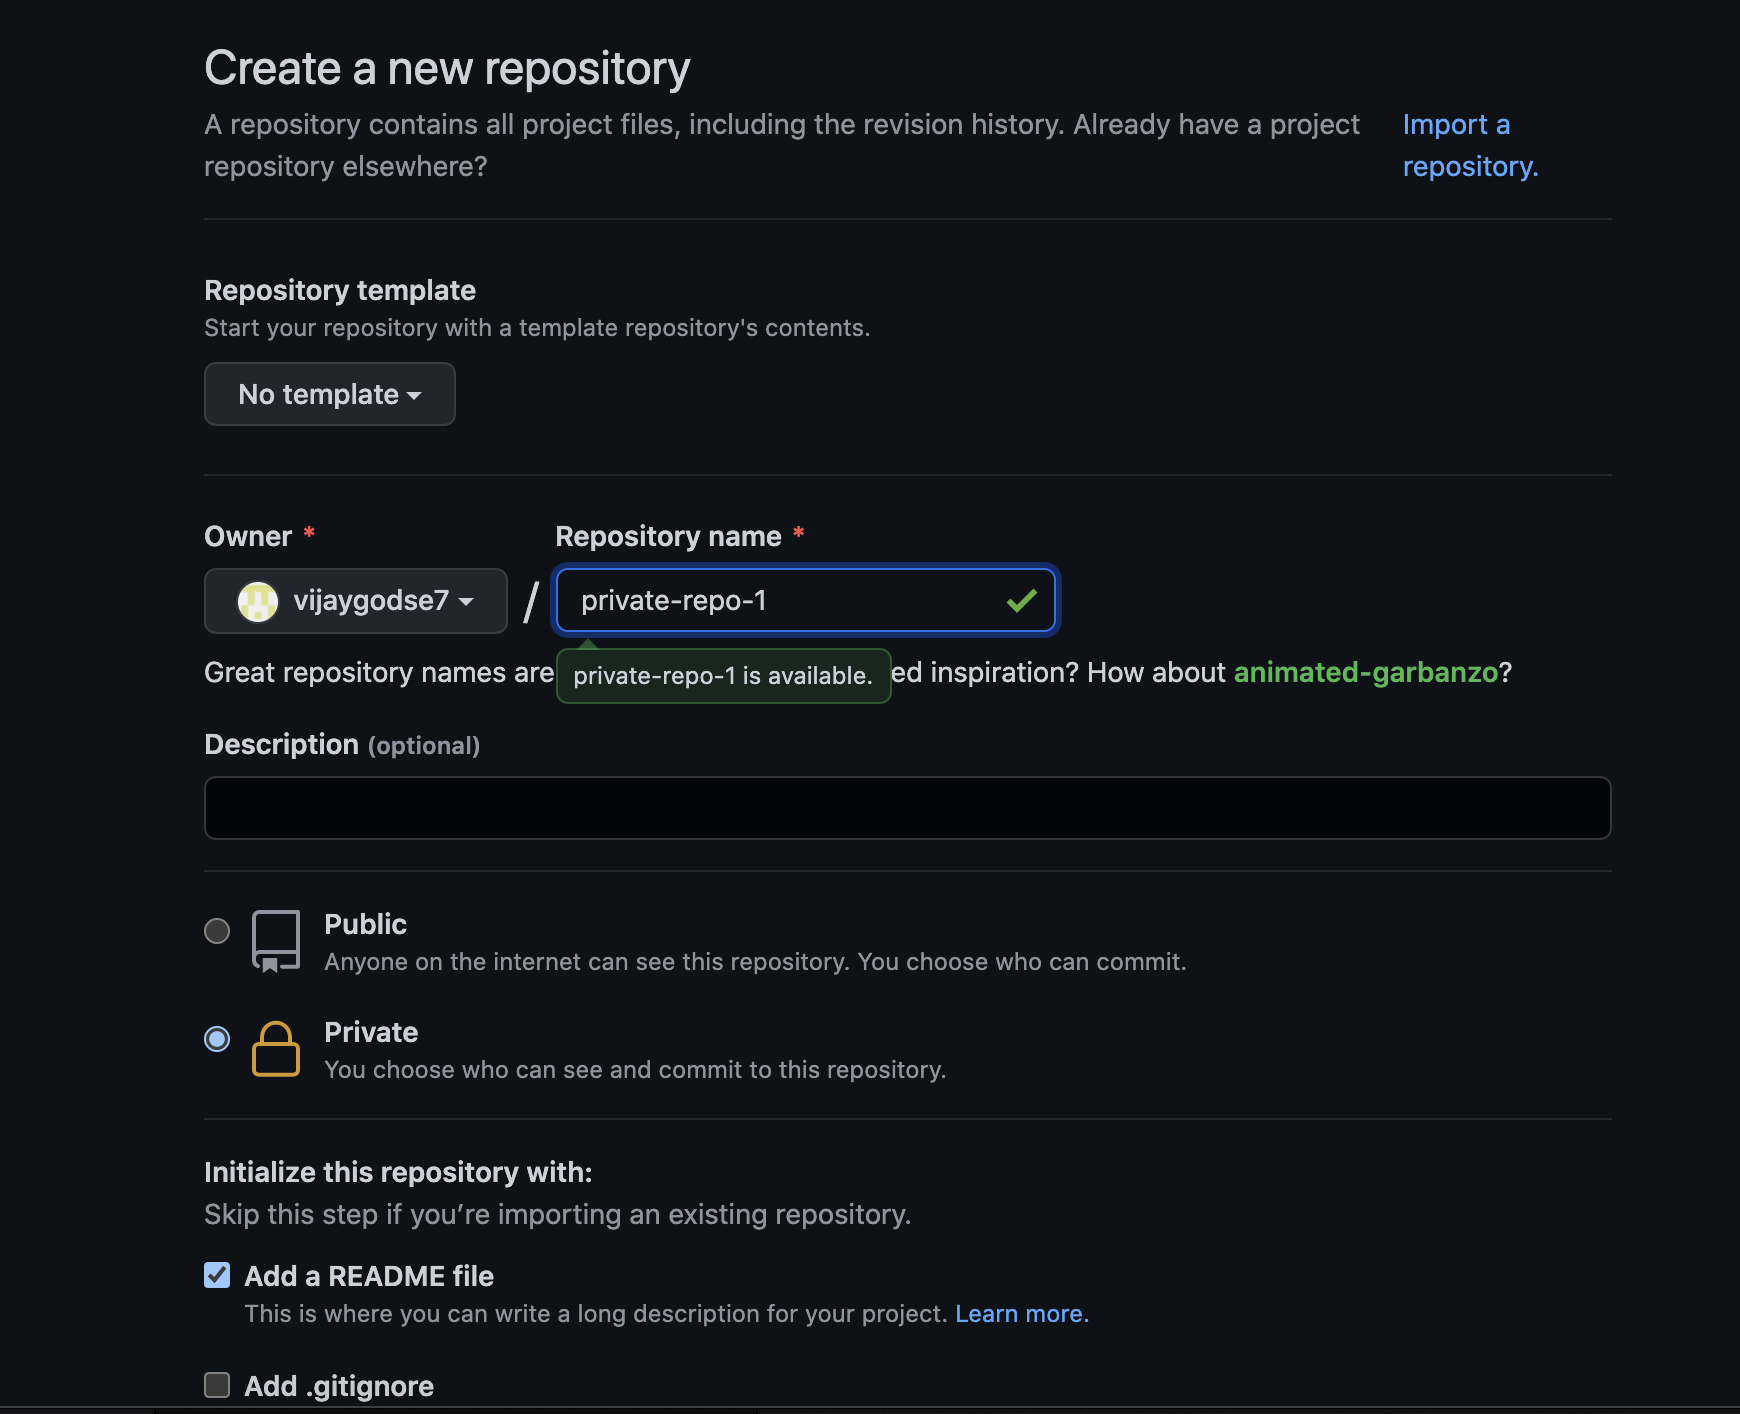
Task: Enable the Add .gitignore checkbox
Action: click(217, 1385)
